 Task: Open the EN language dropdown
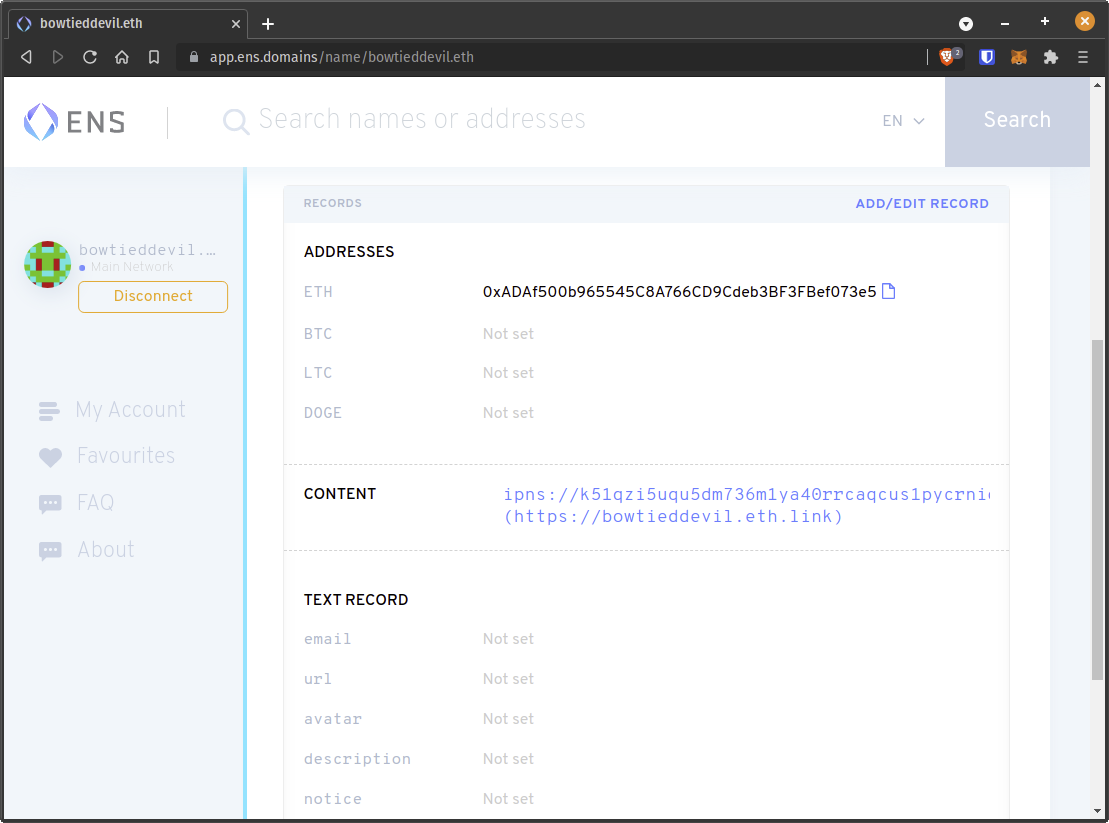(x=903, y=121)
